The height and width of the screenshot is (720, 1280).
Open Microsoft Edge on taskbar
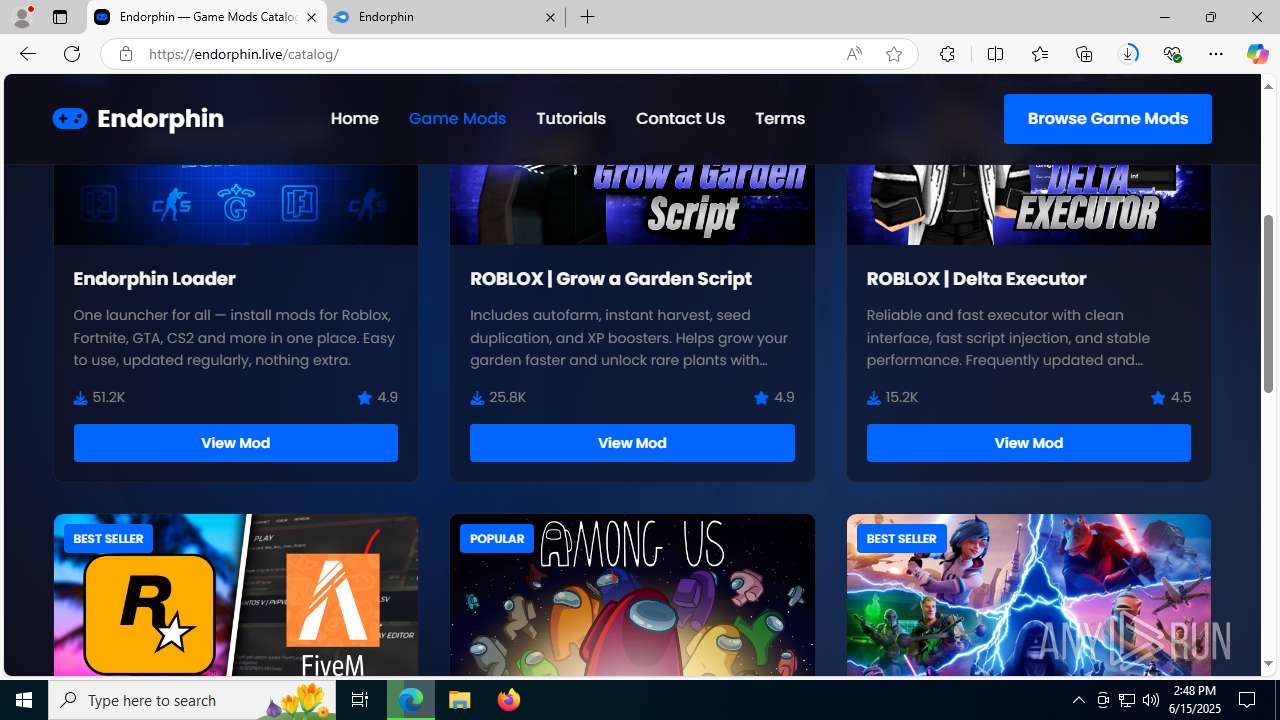click(x=411, y=700)
